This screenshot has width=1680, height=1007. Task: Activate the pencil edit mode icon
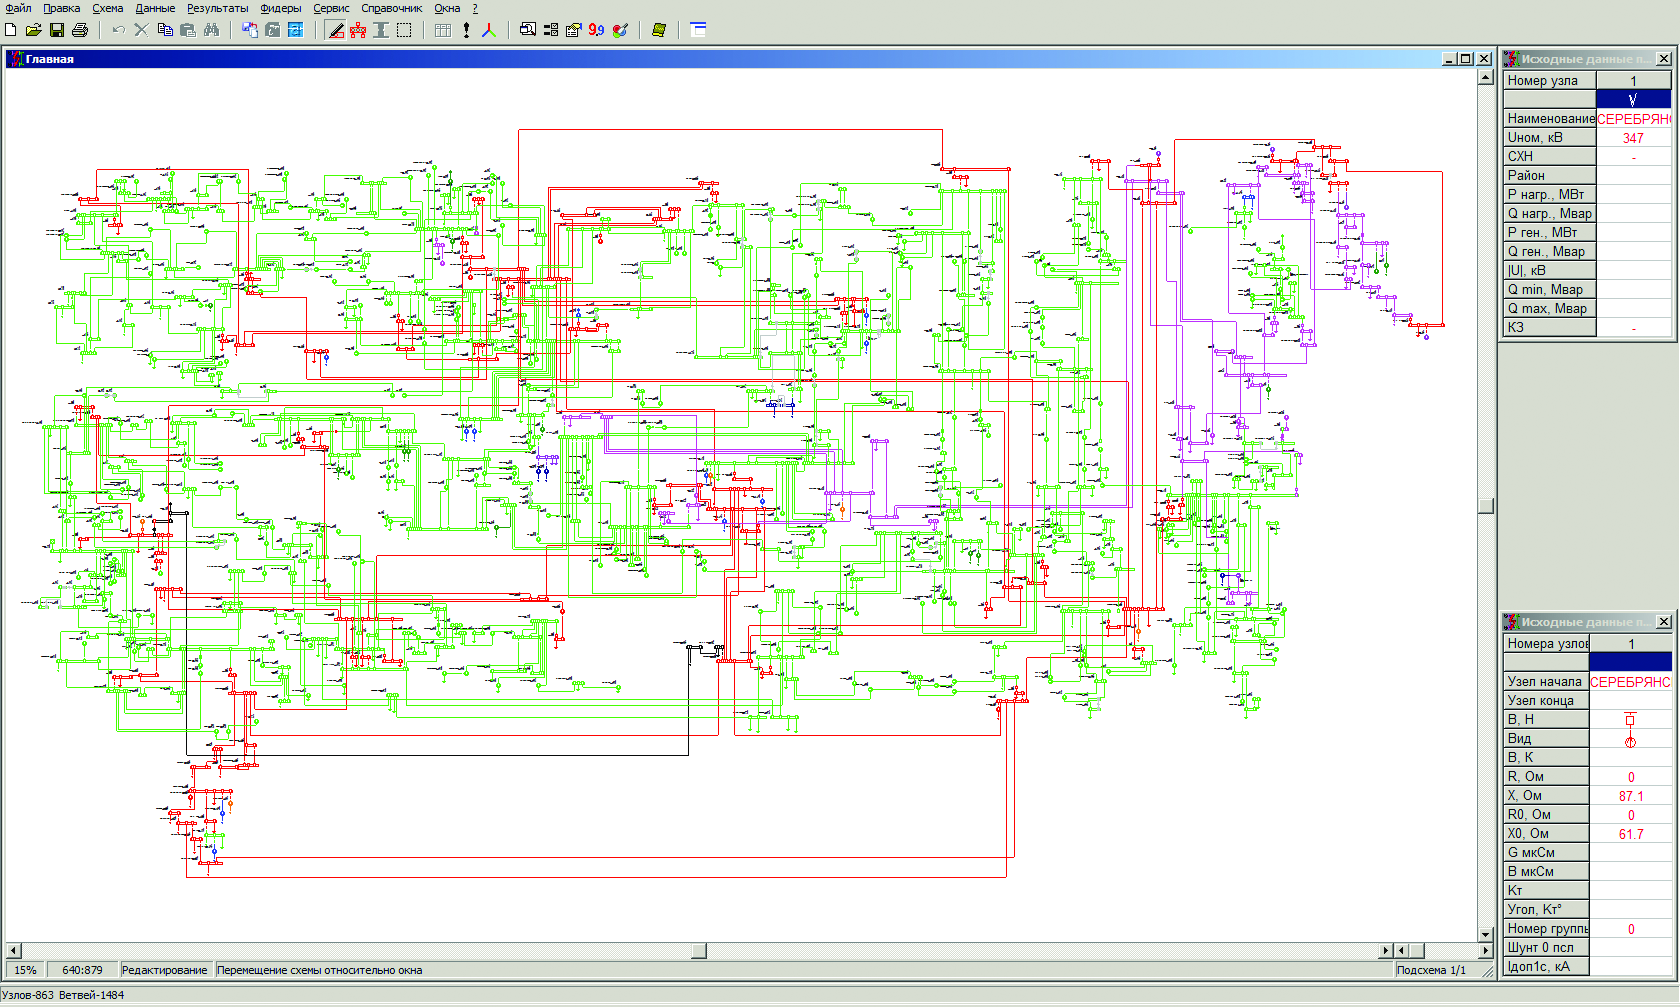click(x=336, y=30)
